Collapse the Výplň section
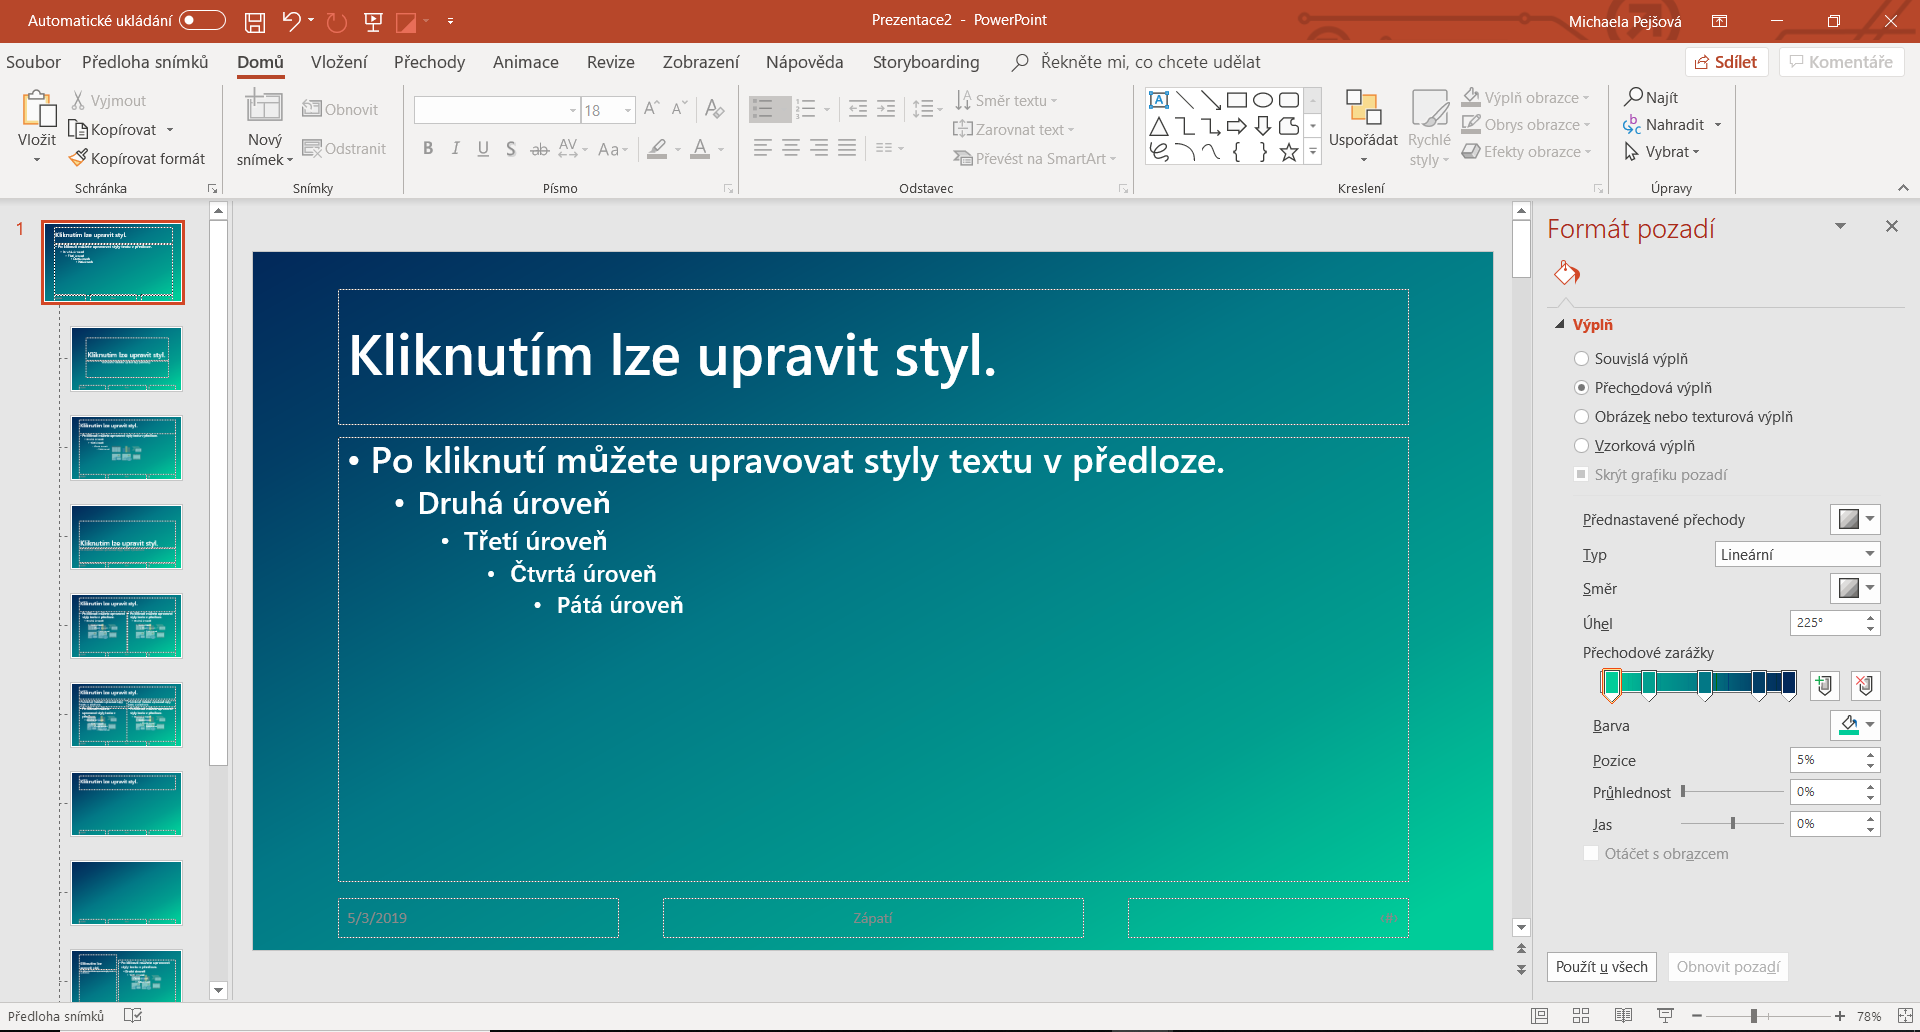The height and width of the screenshot is (1032, 1920). coord(1560,325)
